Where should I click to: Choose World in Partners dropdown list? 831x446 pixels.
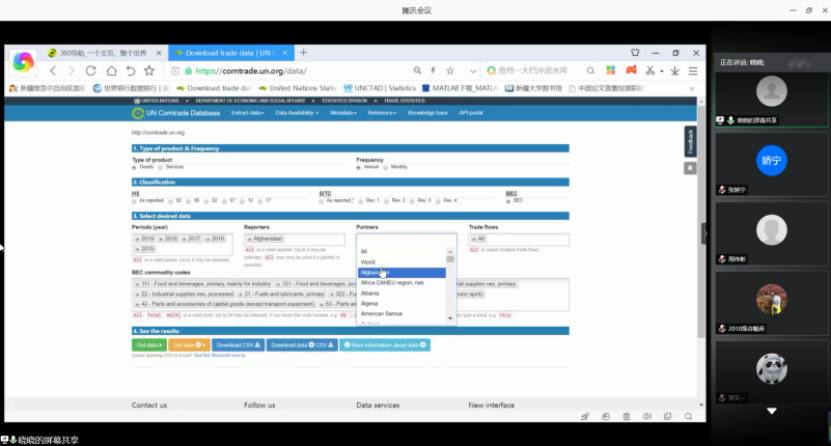[402, 262]
